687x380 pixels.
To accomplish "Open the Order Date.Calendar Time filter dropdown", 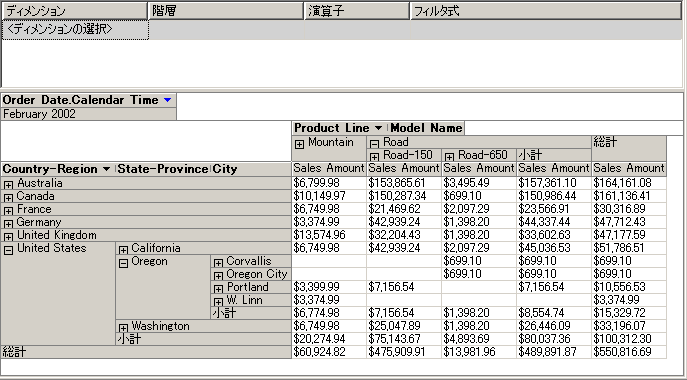I will pyautogui.click(x=167, y=100).
